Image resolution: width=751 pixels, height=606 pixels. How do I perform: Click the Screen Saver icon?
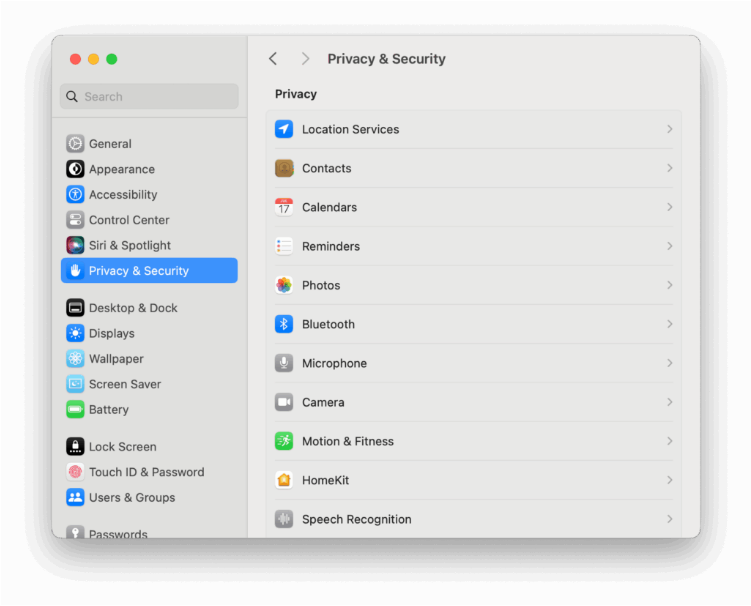75,384
